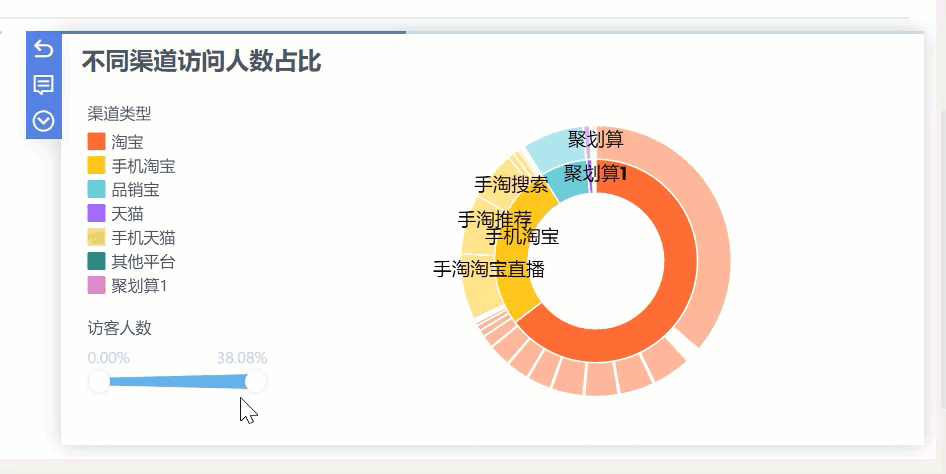946x474 pixels.
Task: Click the 其他平台 teal legend swatch
Action: click(x=97, y=262)
